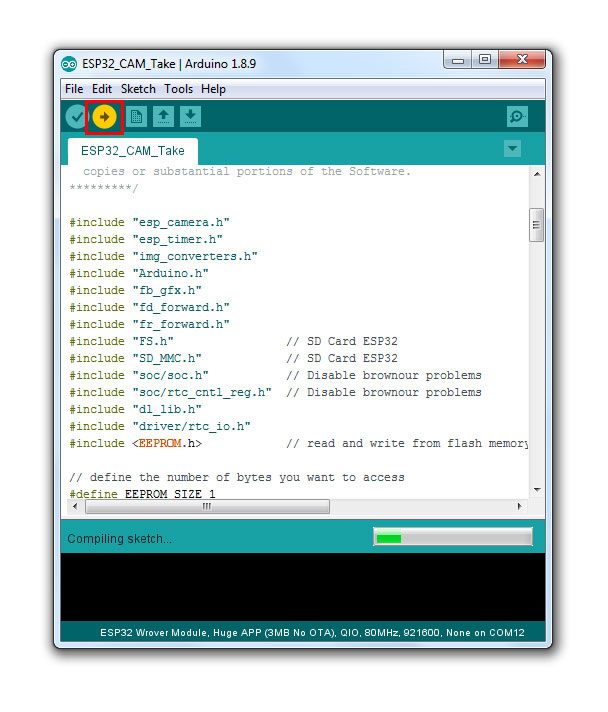Click the line #include "fd_forward.h"
This screenshot has width=608, height=712.
tap(149, 307)
